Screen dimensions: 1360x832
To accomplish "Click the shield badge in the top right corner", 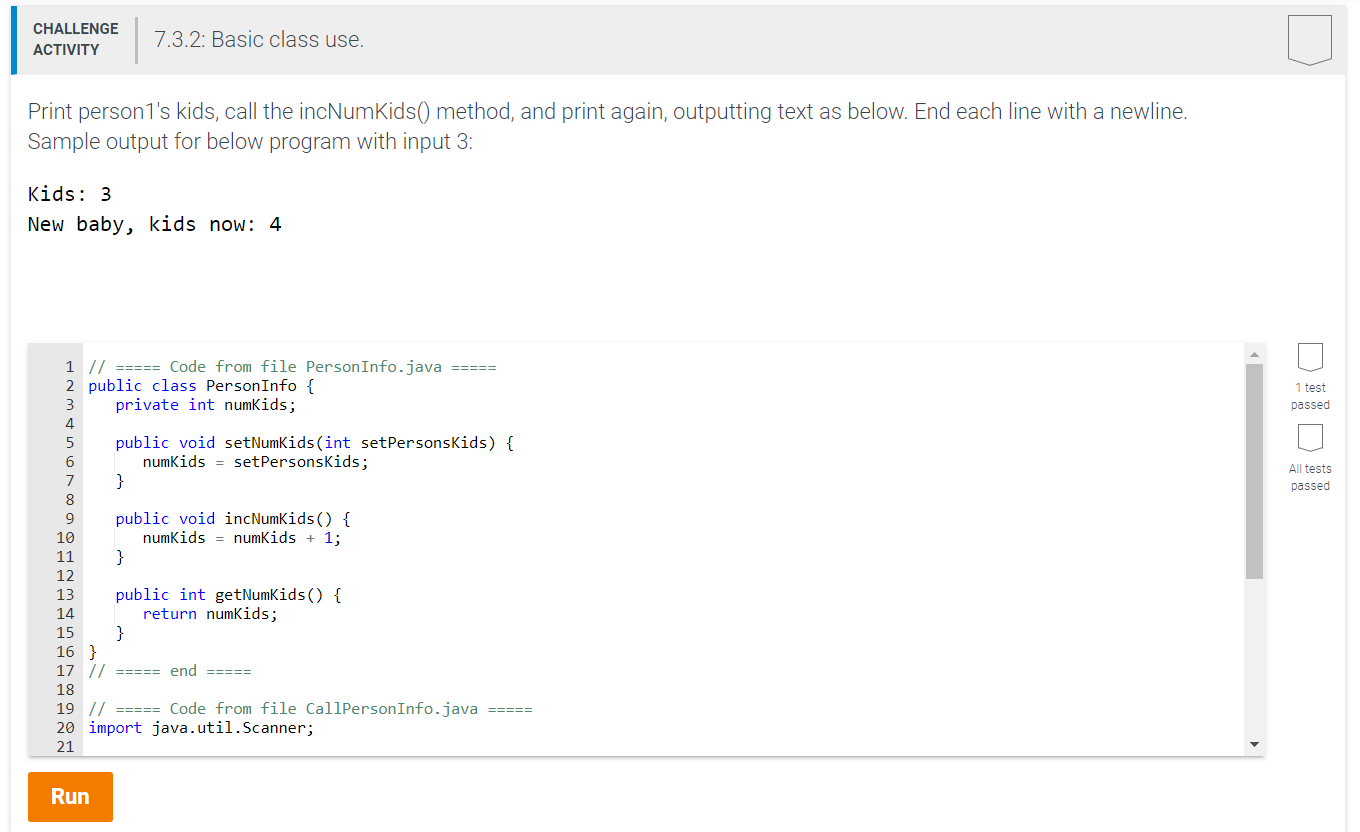I will (1309, 38).
